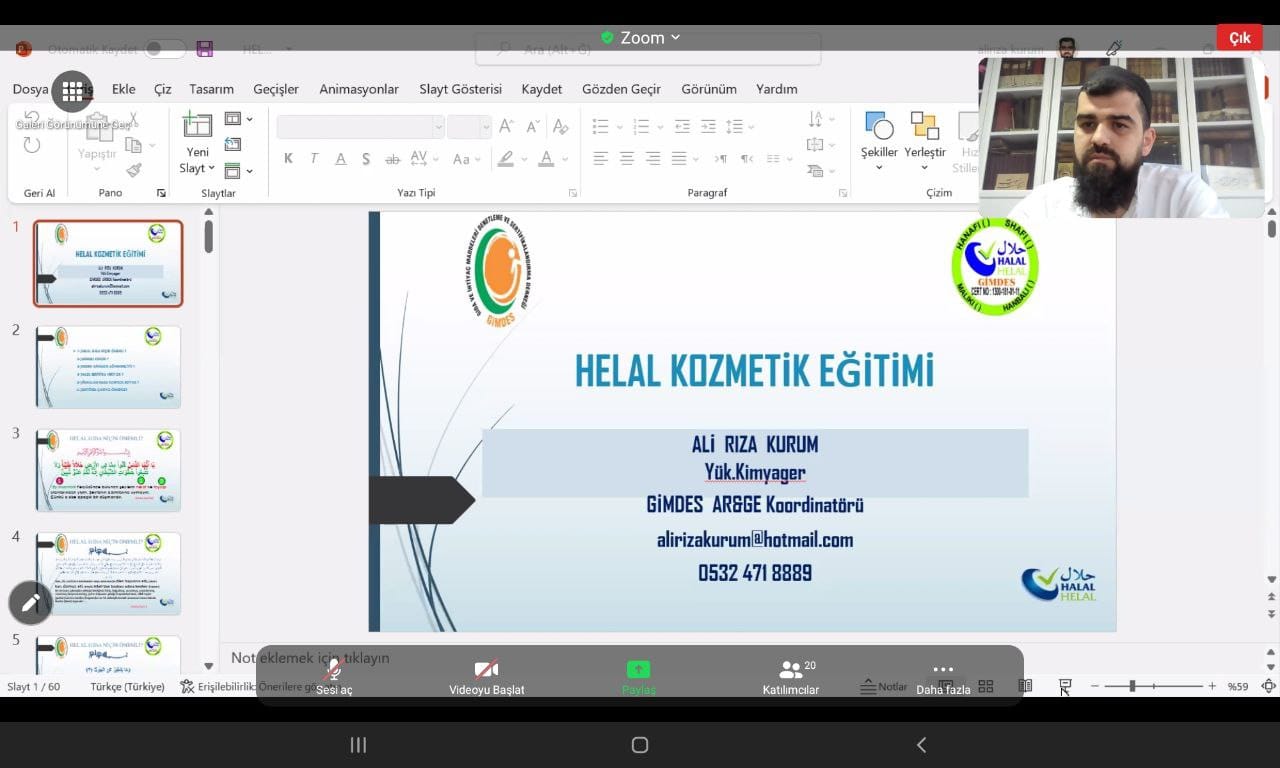Click the increase indent icon
The image size is (1280, 768).
pos(708,126)
